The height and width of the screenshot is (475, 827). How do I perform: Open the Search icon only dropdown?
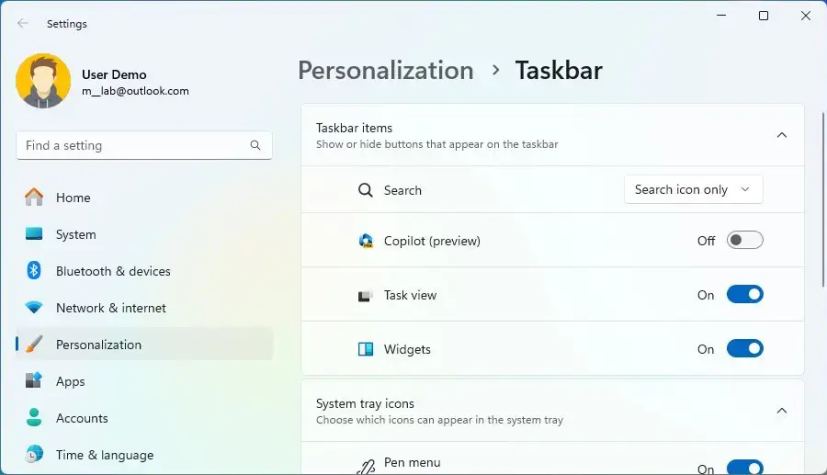point(694,190)
